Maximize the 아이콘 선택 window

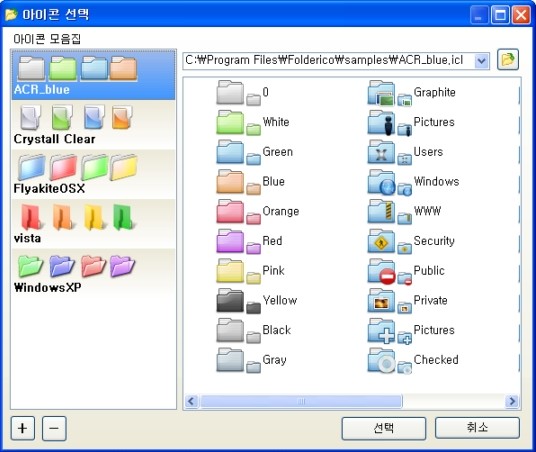click(x=500, y=15)
